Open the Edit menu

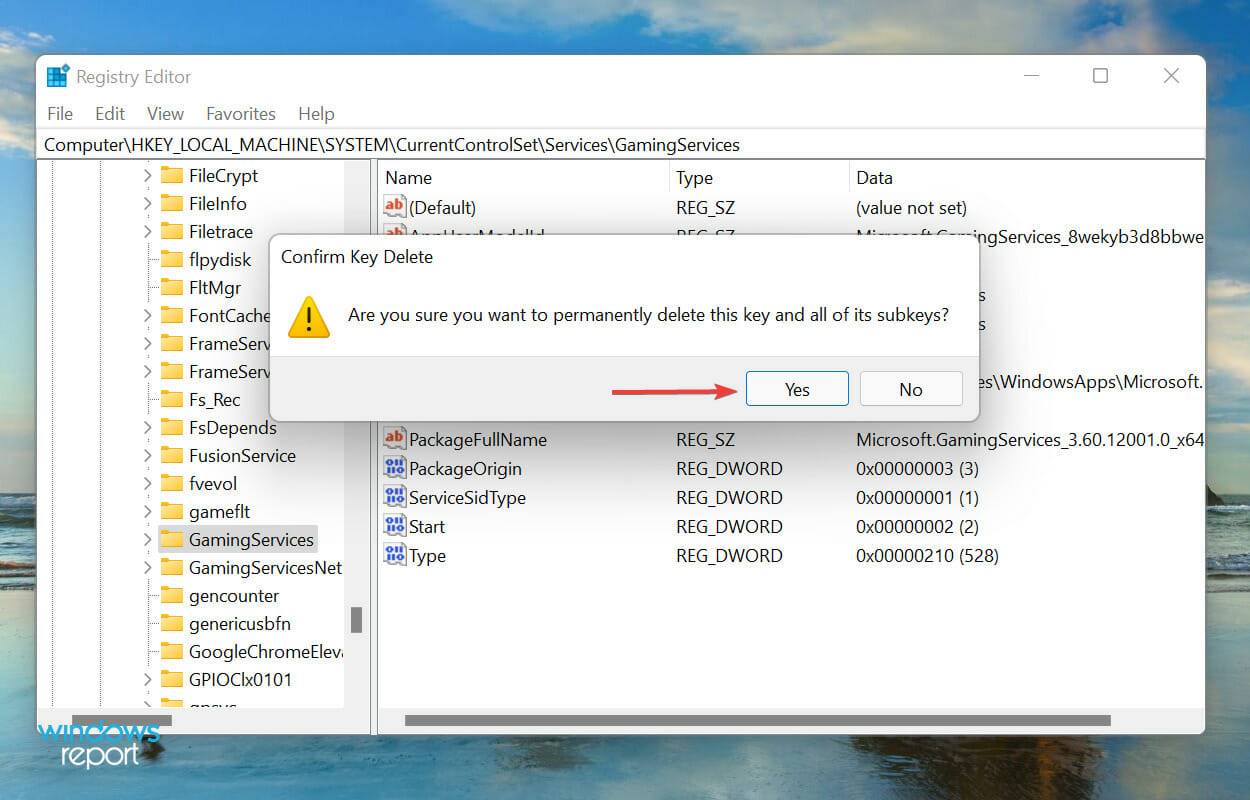[110, 113]
